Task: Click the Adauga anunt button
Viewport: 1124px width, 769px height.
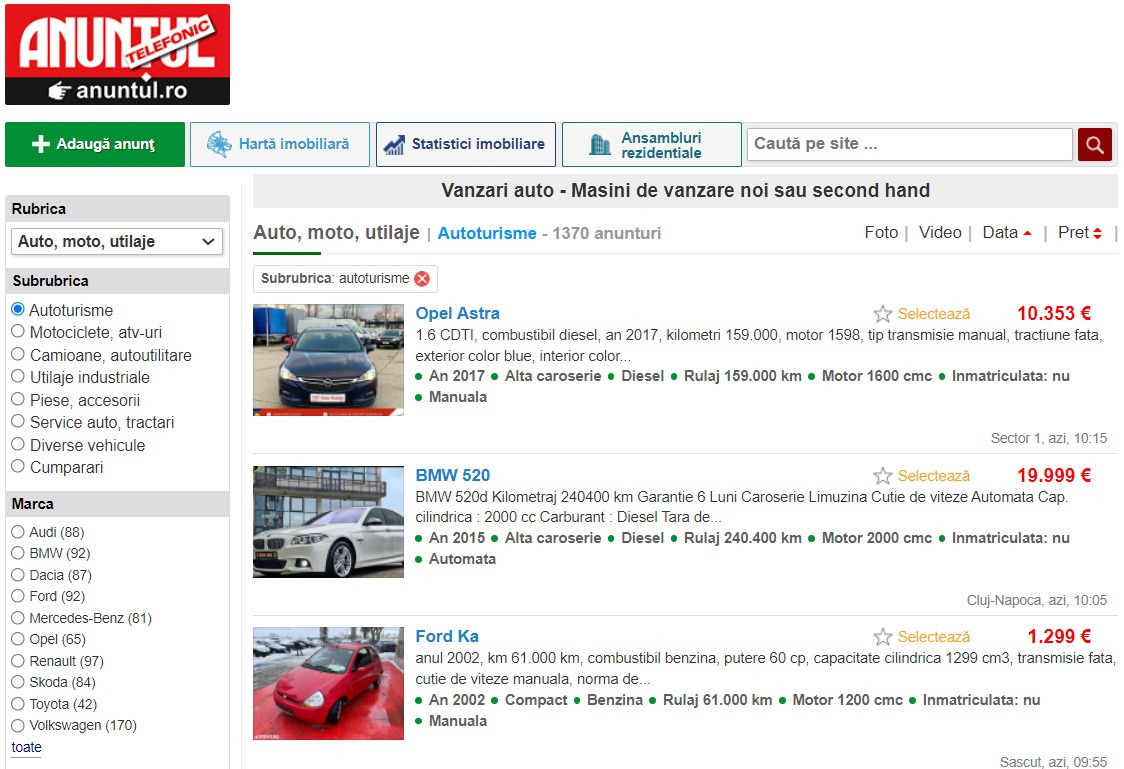Action: pos(95,144)
